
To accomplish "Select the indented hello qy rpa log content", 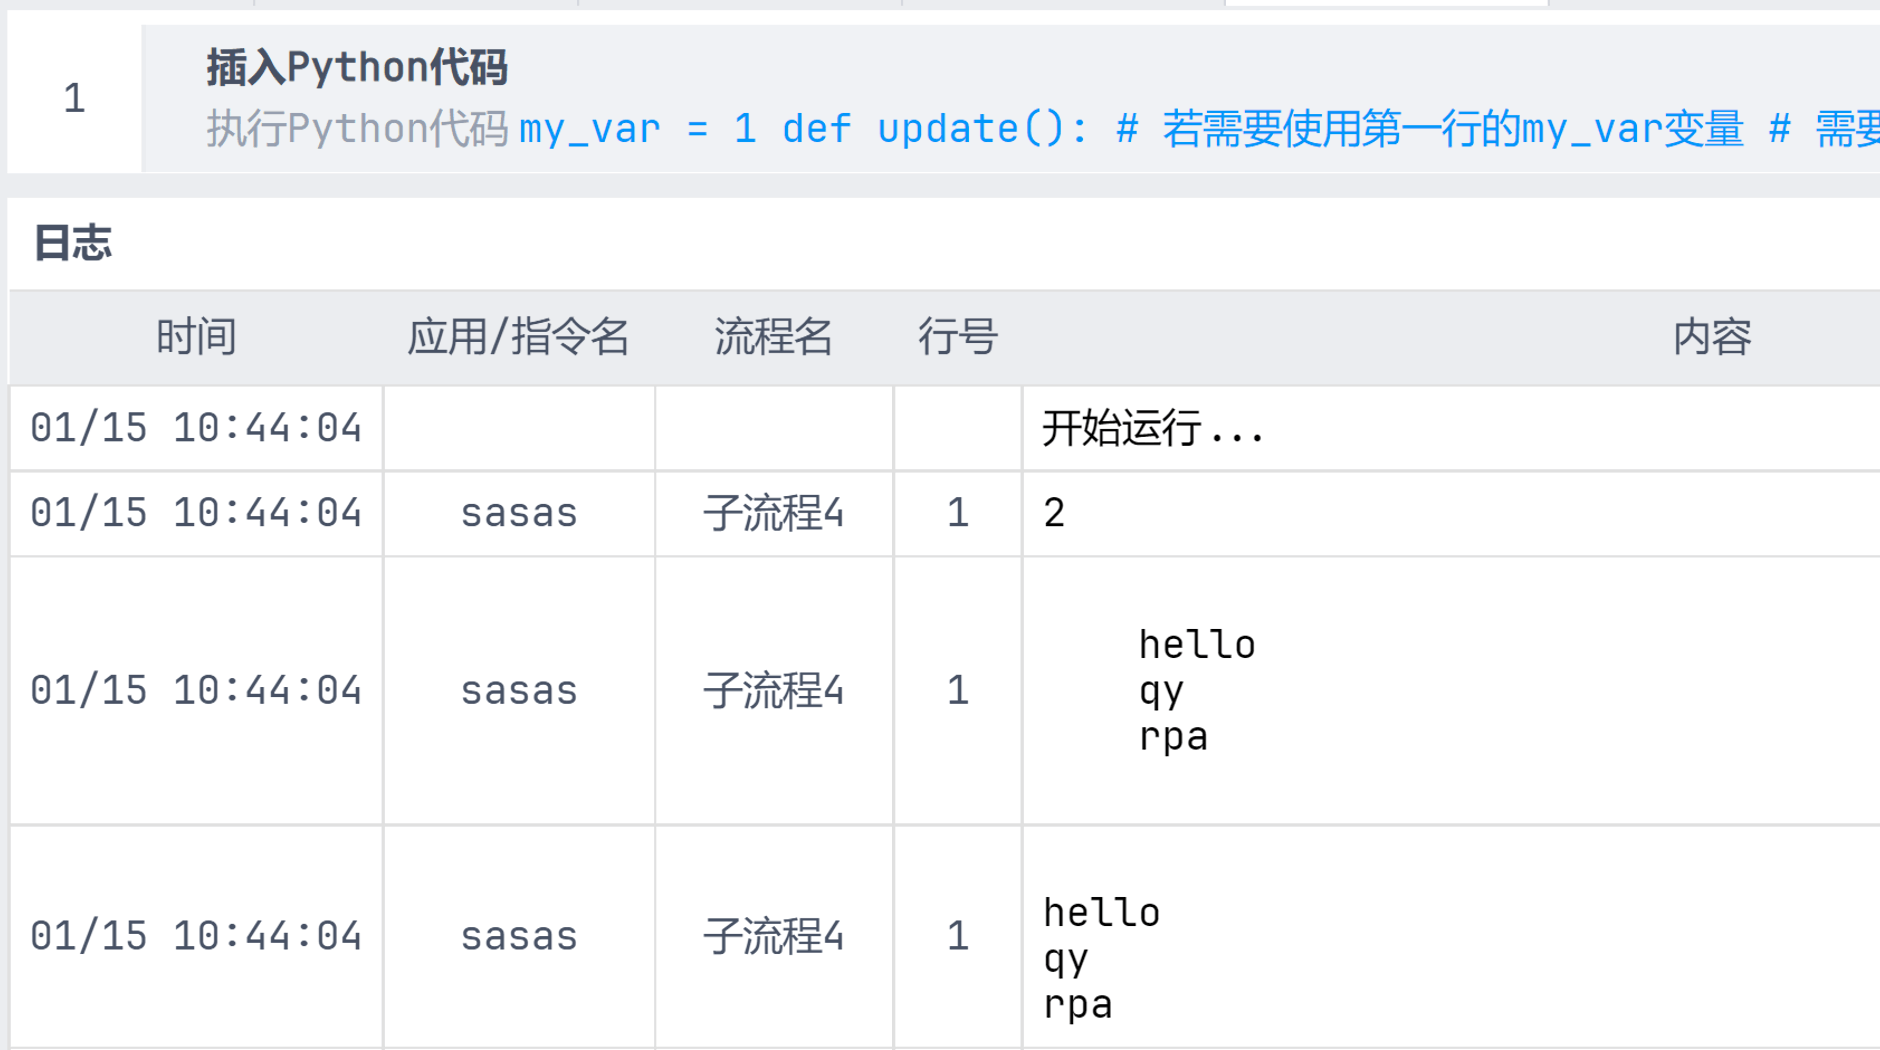I will tap(1196, 691).
